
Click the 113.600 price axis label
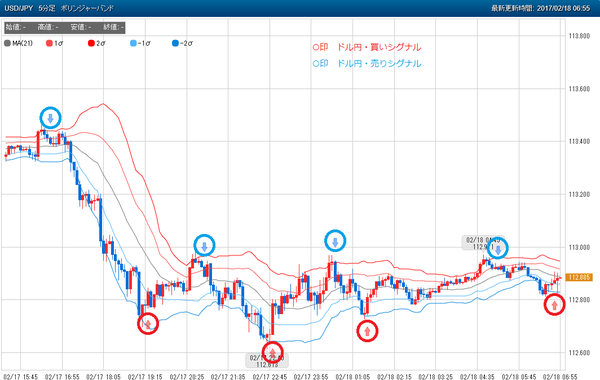point(579,89)
